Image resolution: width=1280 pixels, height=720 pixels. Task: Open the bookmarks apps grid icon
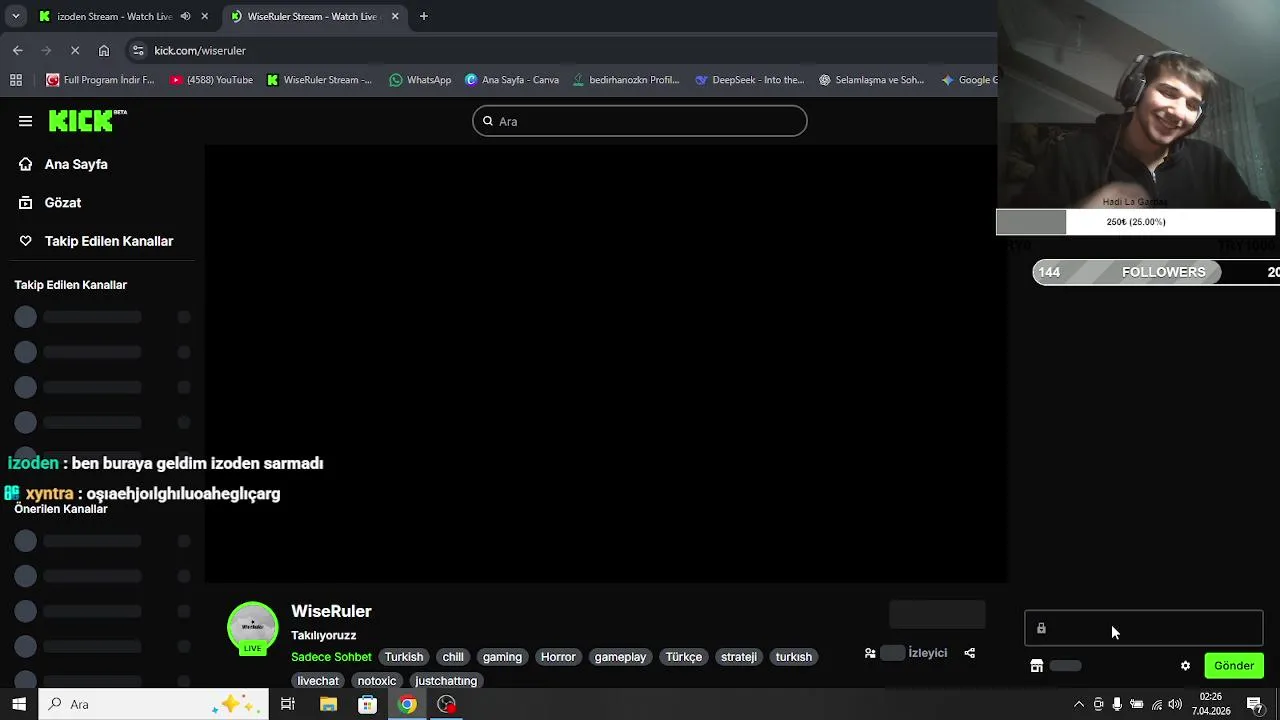[x=16, y=80]
